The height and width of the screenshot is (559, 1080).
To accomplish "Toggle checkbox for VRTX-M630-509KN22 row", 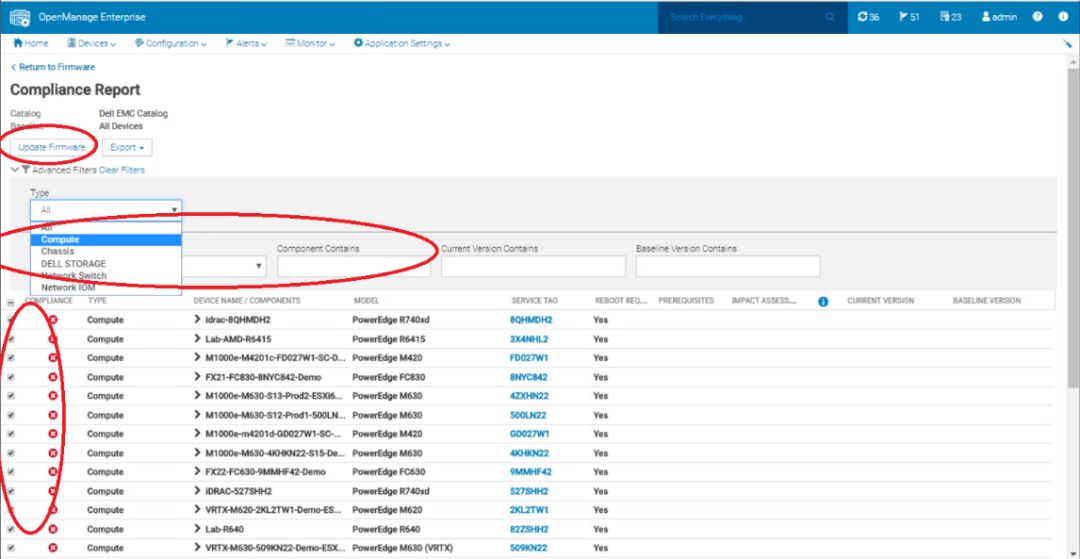I will click(x=10, y=548).
